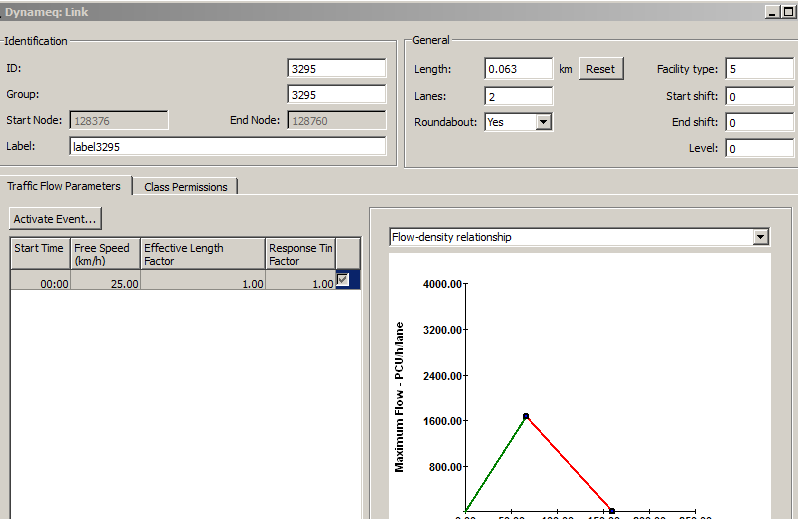Select the 25.00 free speed cell

pos(105,280)
